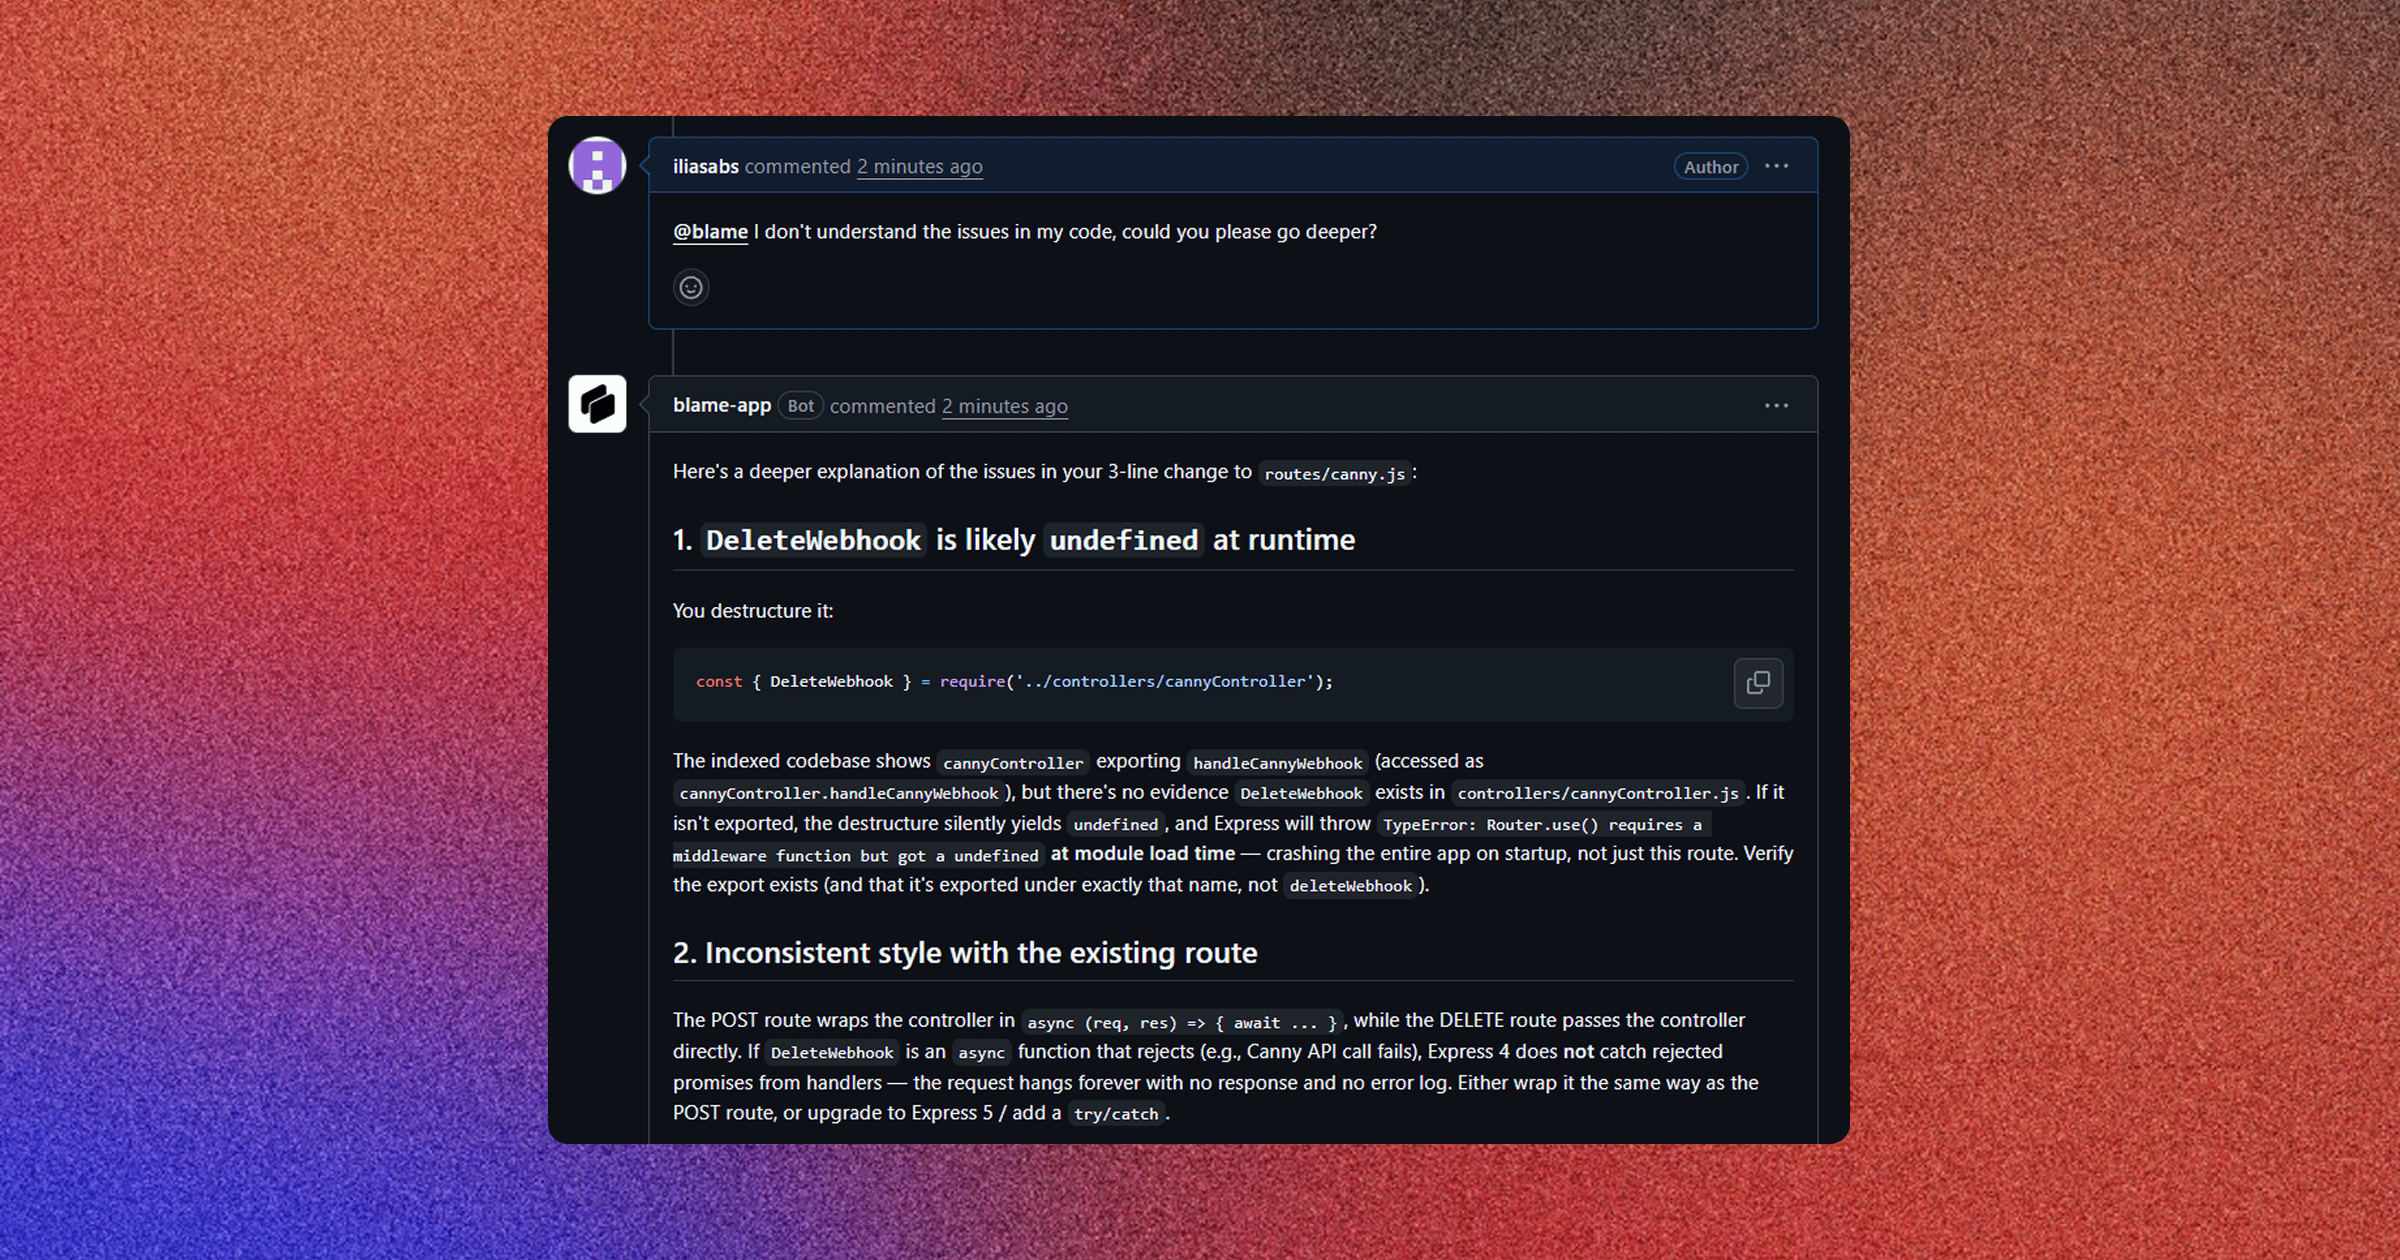Click the heading "Inconsistent style with the existing route"
The height and width of the screenshot is (1260, 2400).
coord(981,953)
